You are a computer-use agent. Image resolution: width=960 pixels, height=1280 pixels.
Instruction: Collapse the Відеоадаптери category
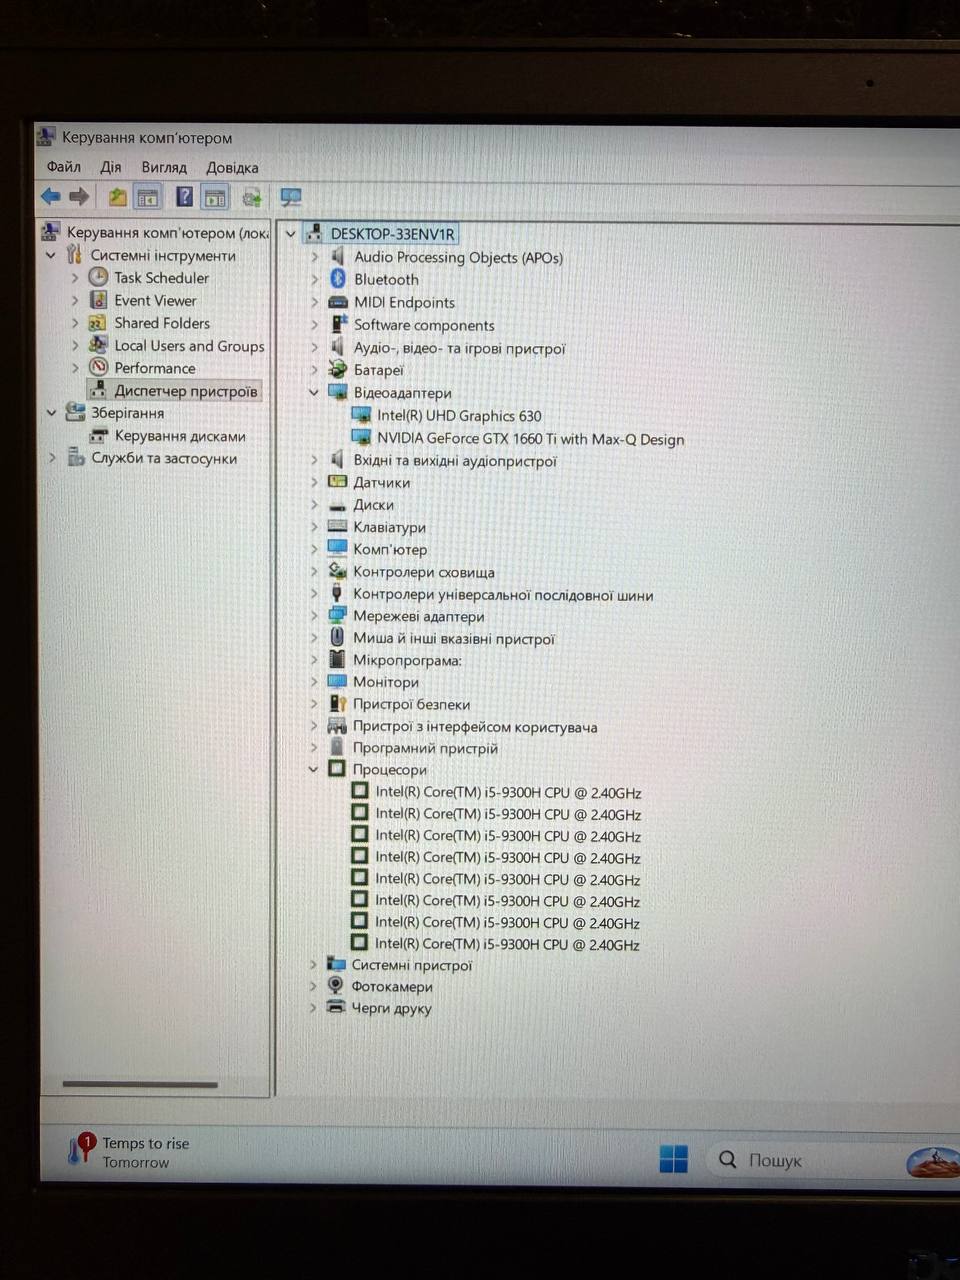click(314, 393)
